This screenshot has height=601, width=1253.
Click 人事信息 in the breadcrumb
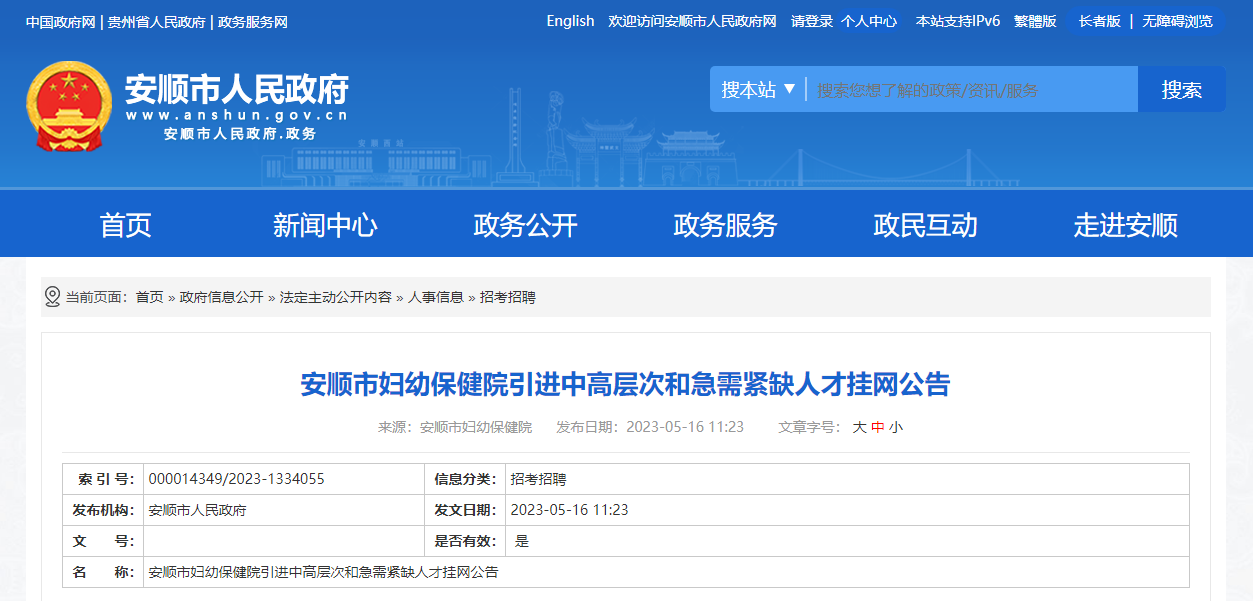435,297
